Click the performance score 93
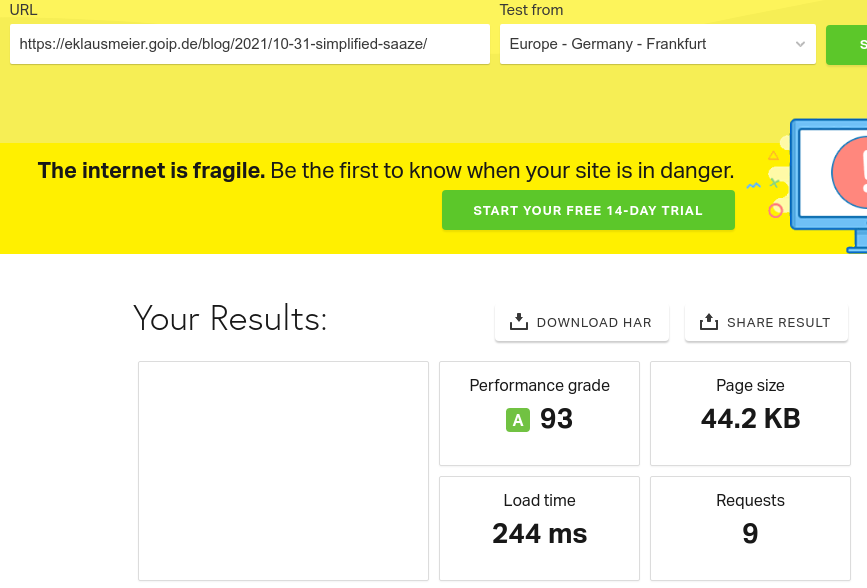Screen dimensions: 867x588 pyautogui.click(x=557, y=419)
